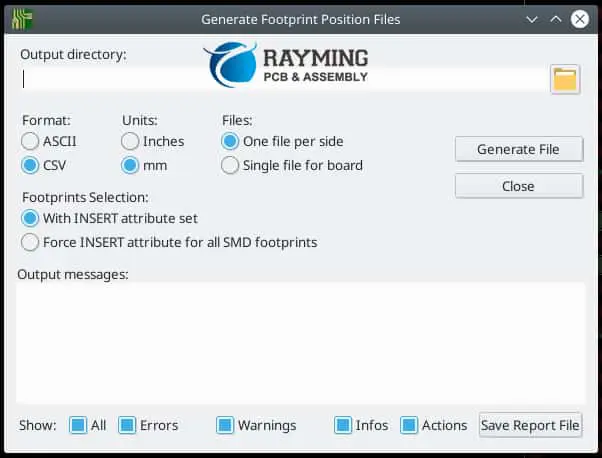Uncheck the Errors filter checkbox

tap(127, 425)
